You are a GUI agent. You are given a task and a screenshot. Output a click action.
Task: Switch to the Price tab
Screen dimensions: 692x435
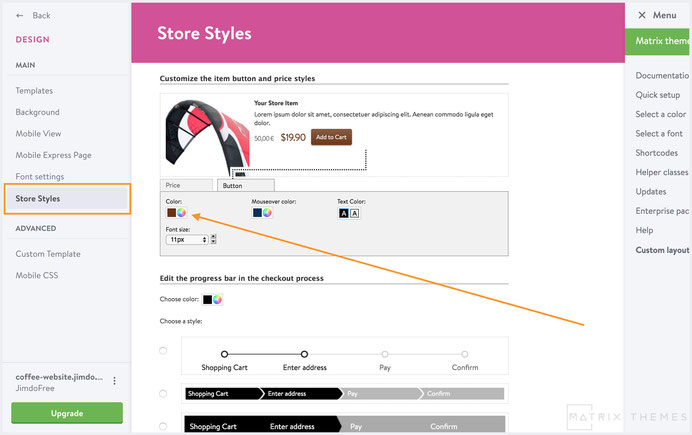pos(186,185)
